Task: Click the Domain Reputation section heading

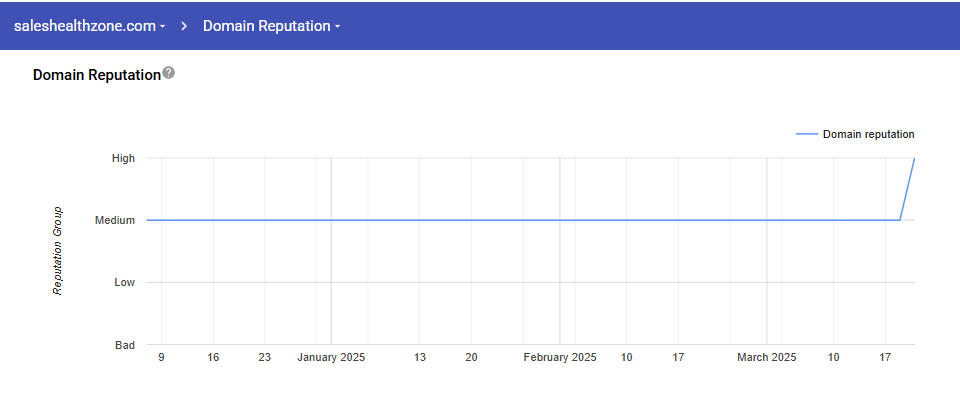Action: point(96,75)
